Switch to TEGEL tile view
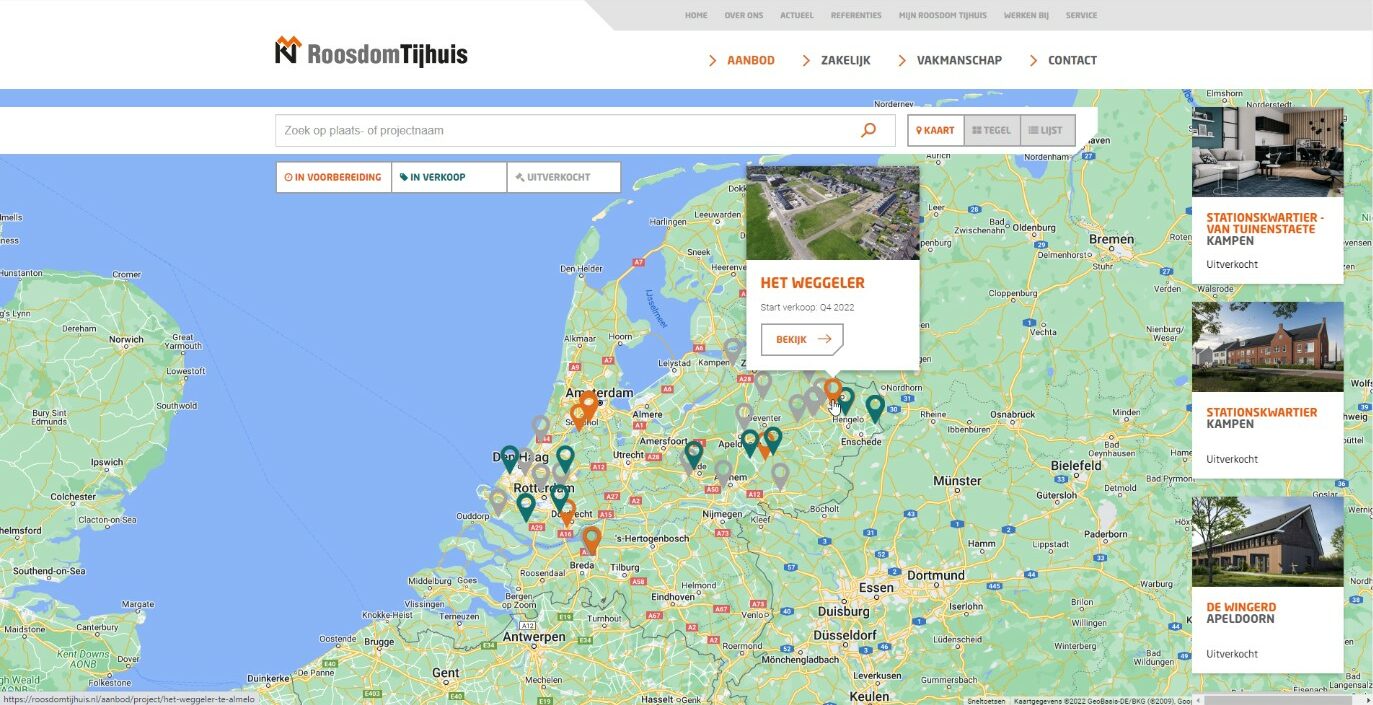1373x705 pixels. coord(991,129)
